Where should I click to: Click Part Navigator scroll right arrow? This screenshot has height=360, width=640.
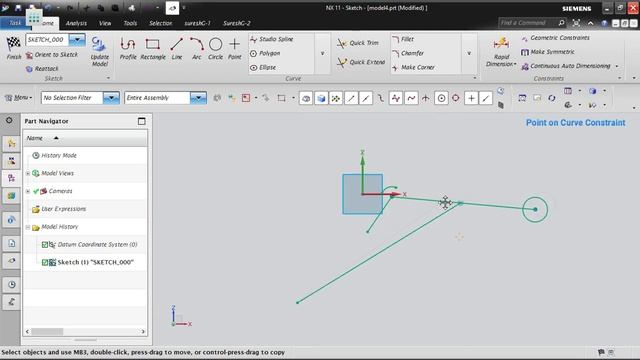[143, 331]
